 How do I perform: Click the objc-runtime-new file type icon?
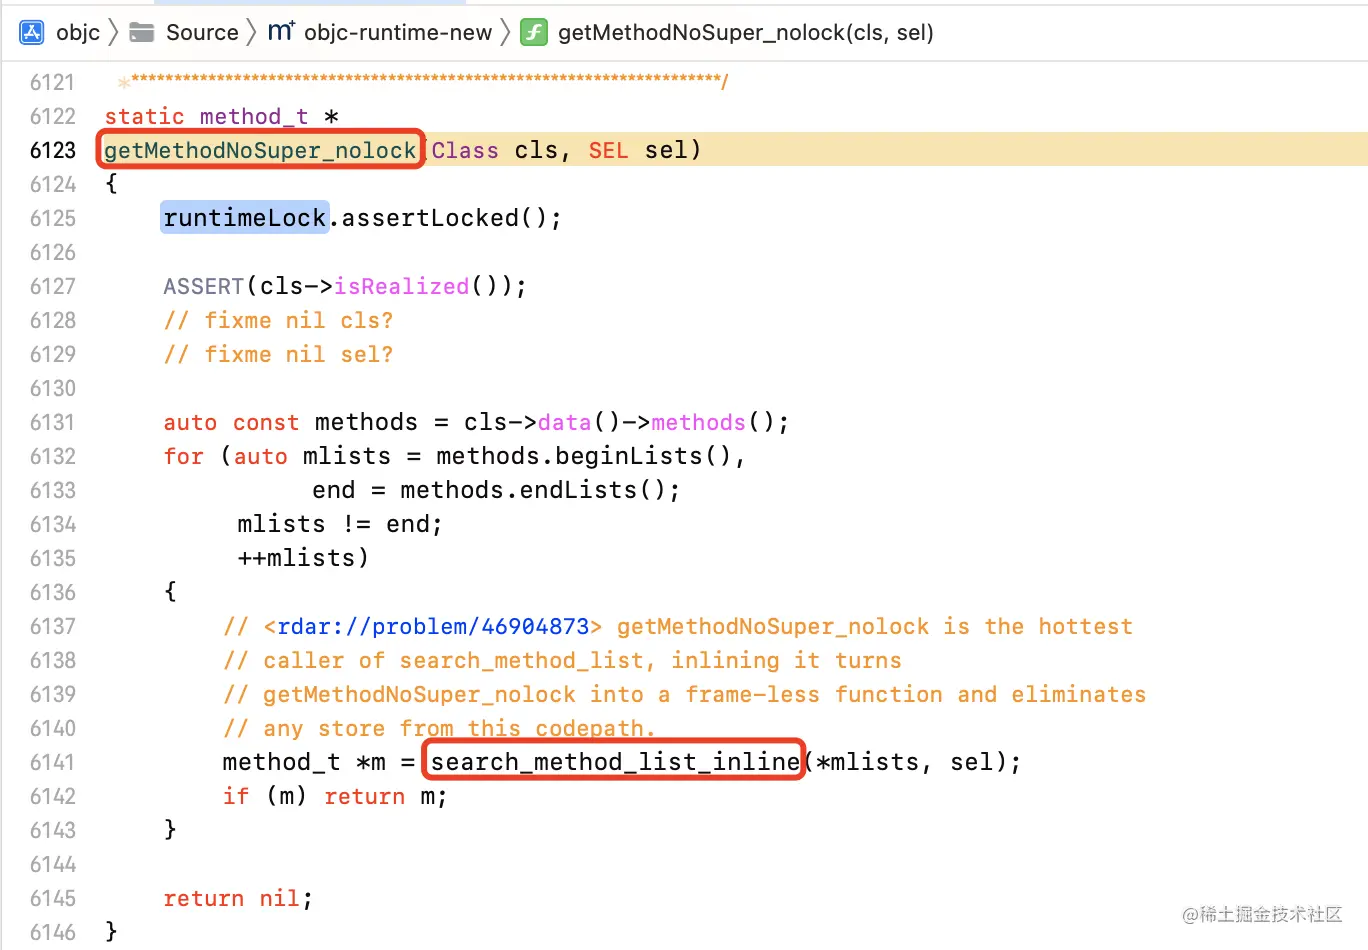pyautogui.click(x=281, y=32)
